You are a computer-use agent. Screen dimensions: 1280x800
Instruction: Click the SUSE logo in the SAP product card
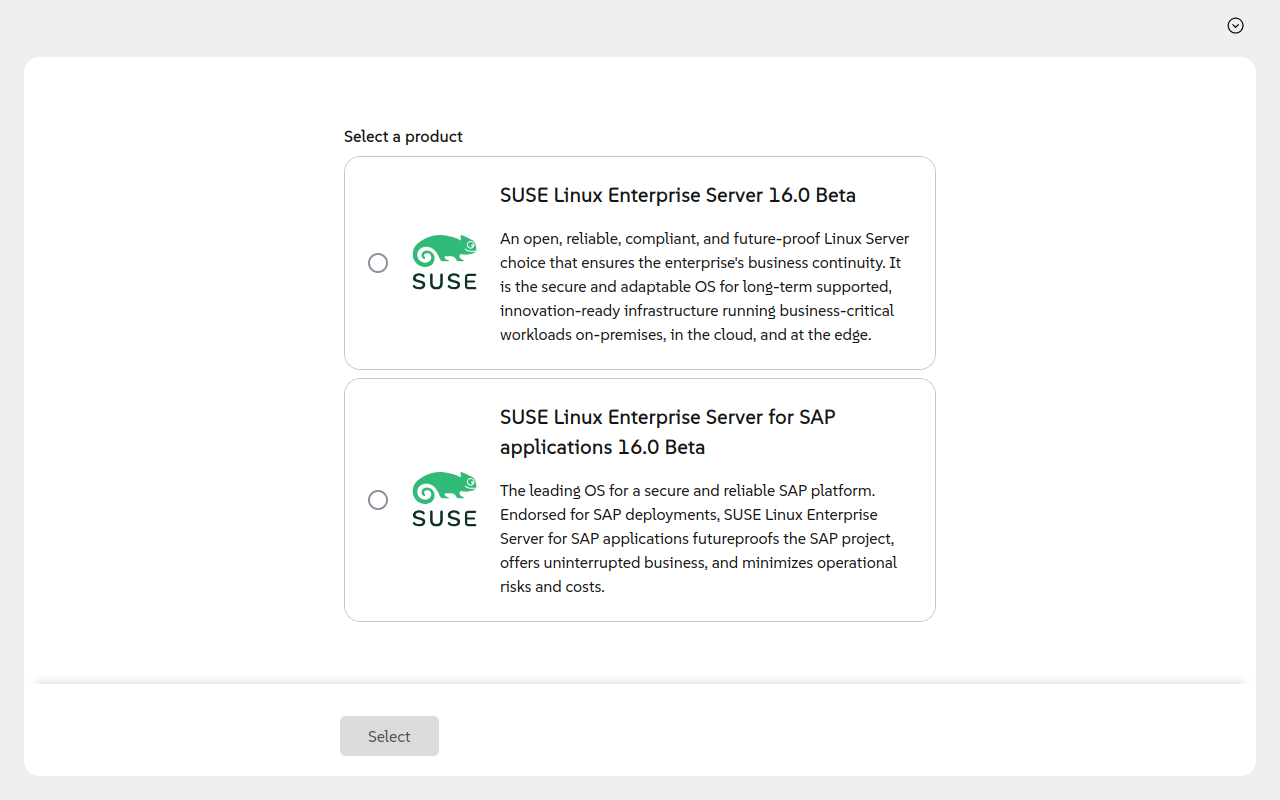[x=444, y=500]
